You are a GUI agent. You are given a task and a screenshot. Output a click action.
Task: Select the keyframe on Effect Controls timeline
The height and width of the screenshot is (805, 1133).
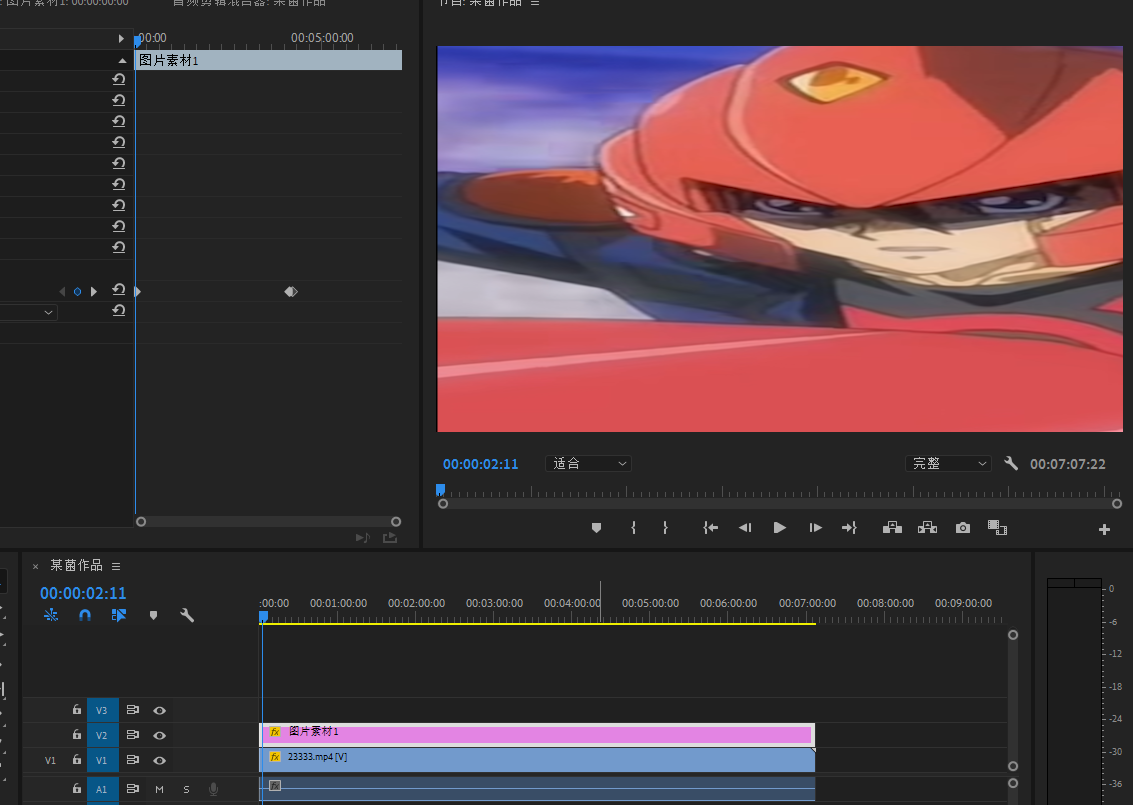291,291
